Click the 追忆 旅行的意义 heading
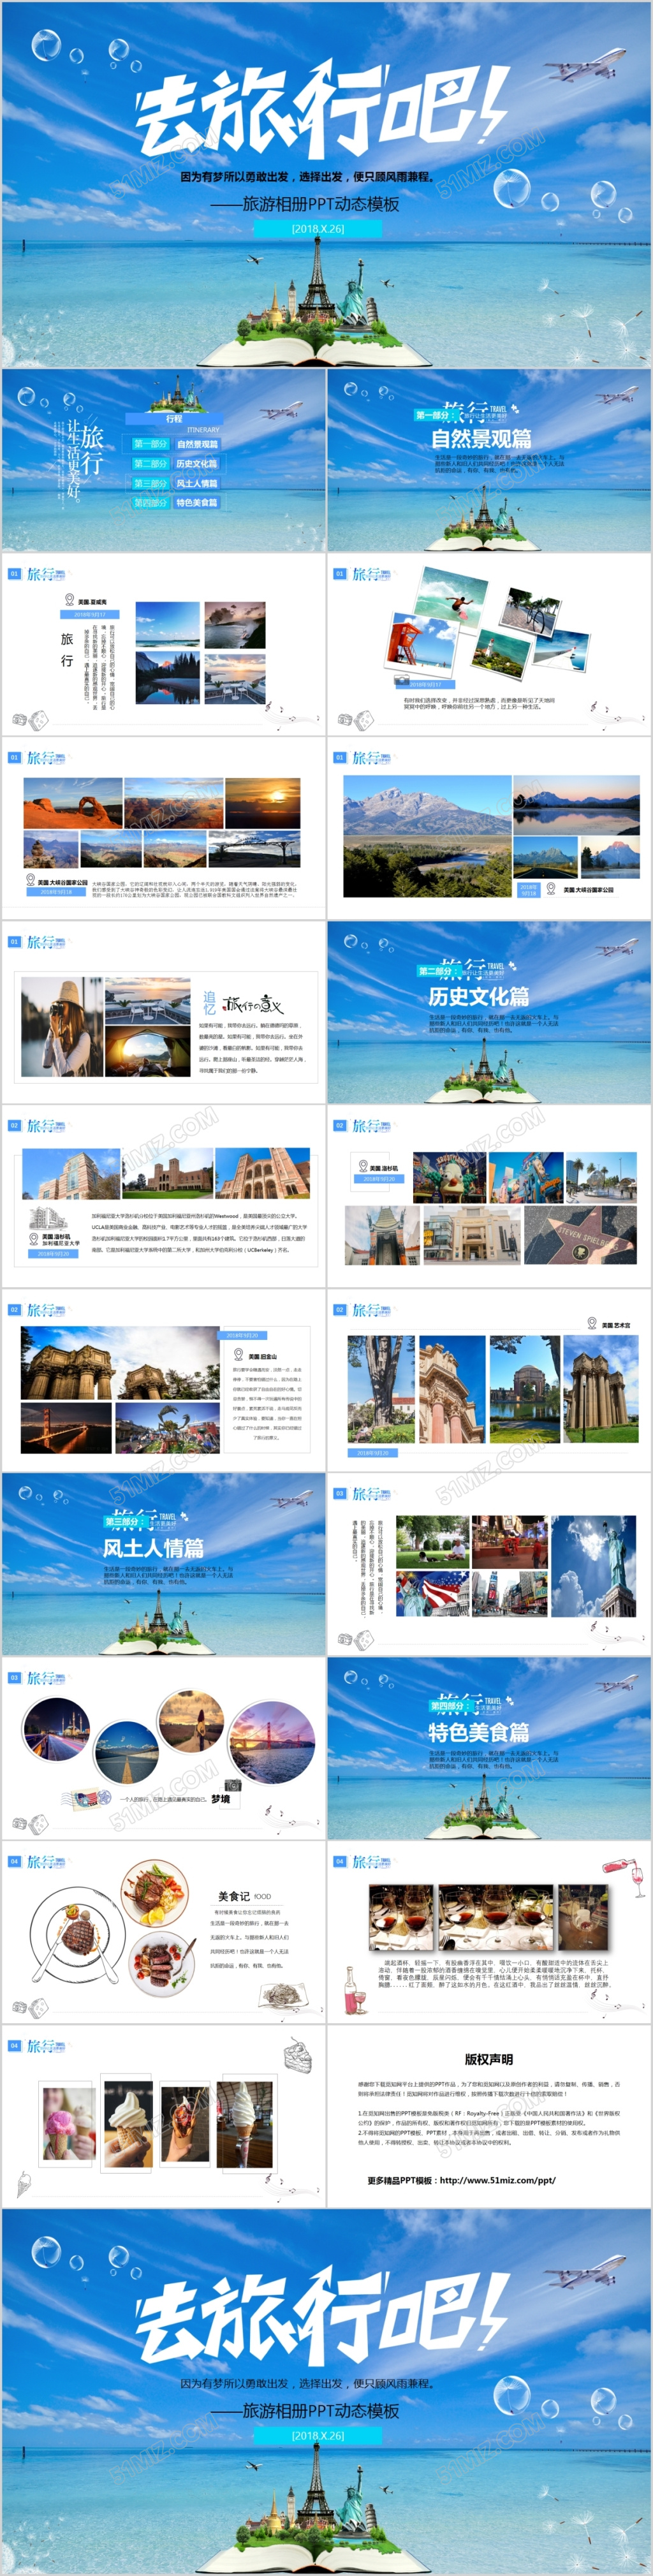This screenshot has width=653, height=2576. coord(243,1004)
